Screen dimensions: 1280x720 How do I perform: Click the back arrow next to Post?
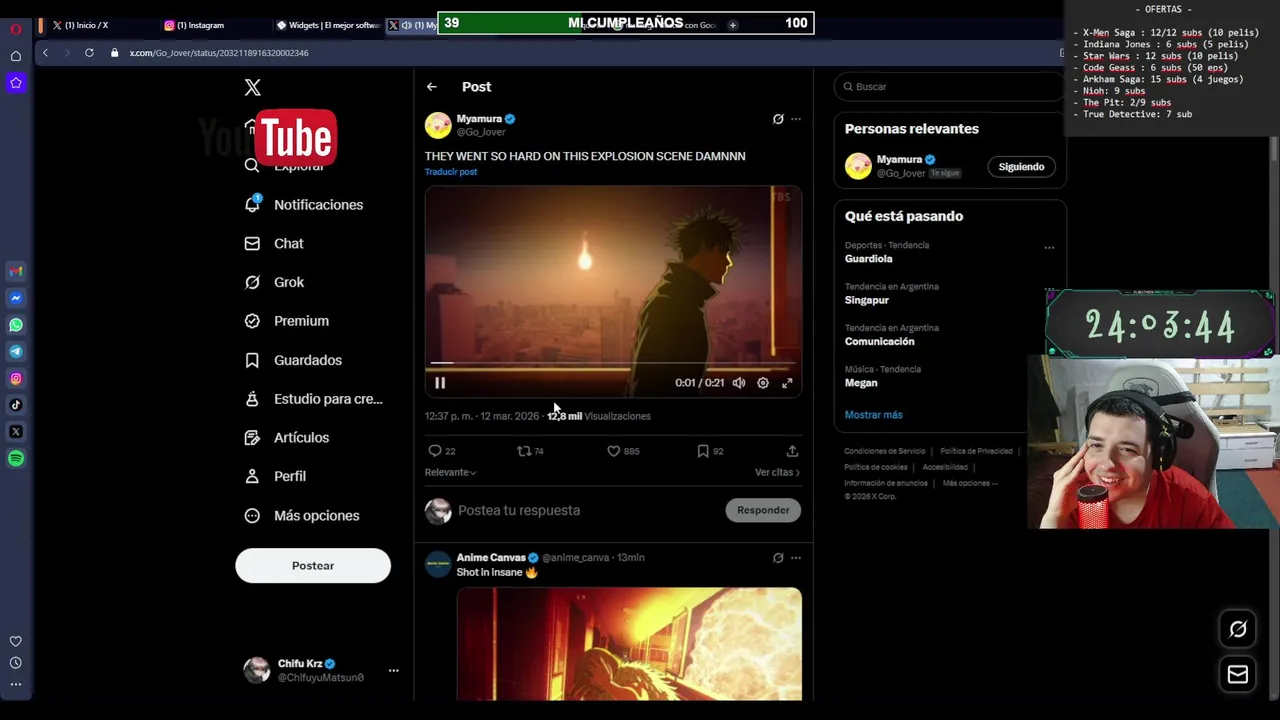pyautogui.click(x=432, y=87)
